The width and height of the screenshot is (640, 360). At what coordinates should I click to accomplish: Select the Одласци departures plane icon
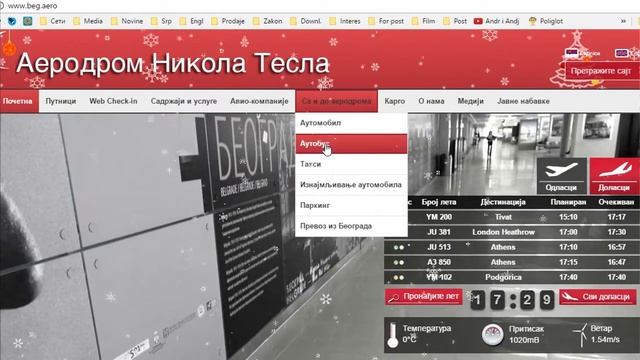[561, 176]
